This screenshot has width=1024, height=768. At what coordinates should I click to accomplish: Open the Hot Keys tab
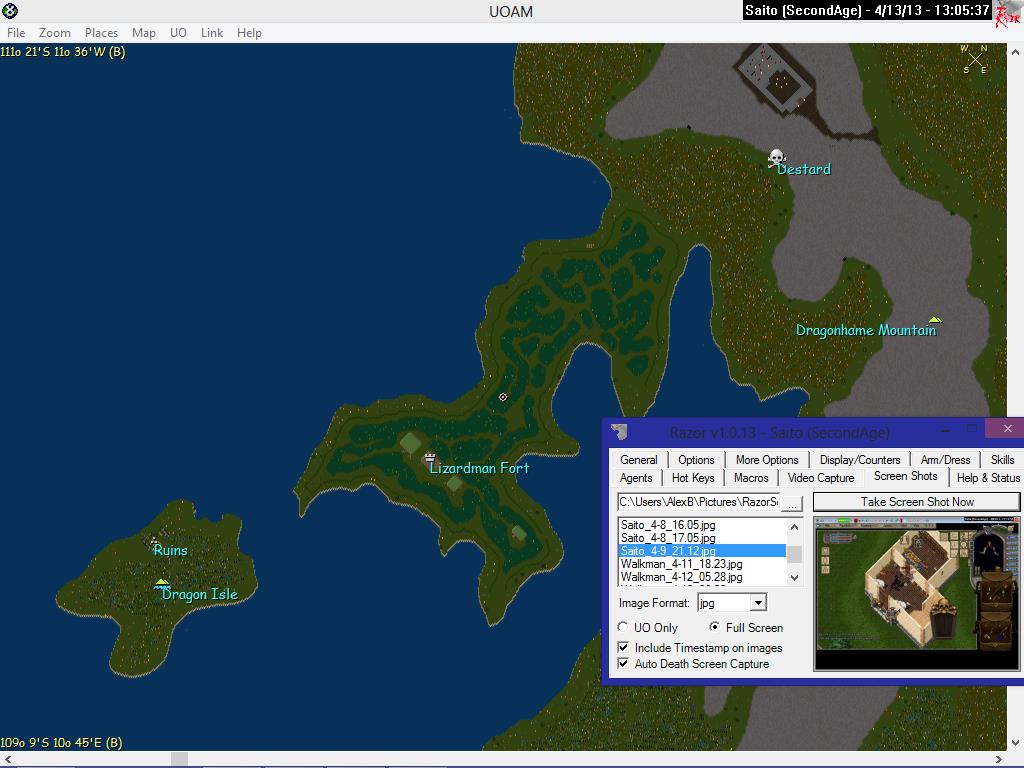click(x=693, y=478)
